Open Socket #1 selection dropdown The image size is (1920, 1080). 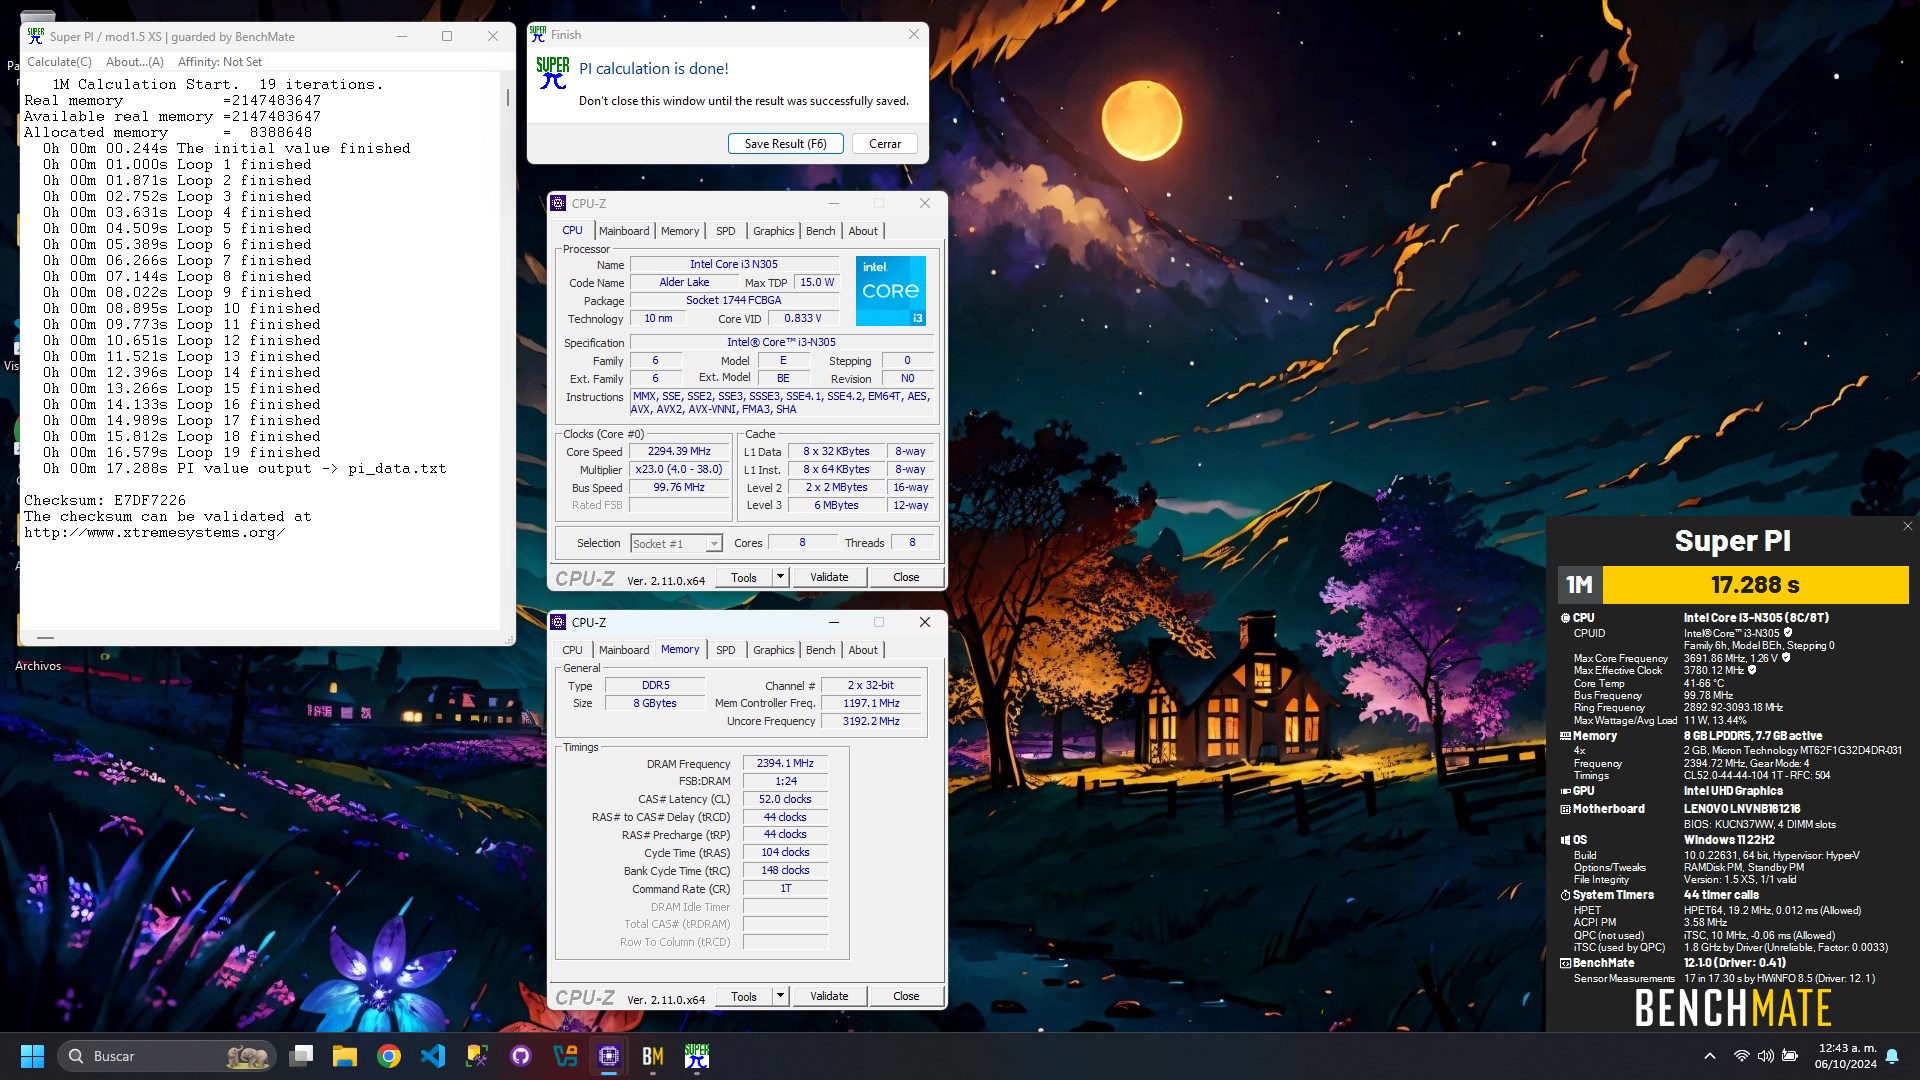pos(676,543)
